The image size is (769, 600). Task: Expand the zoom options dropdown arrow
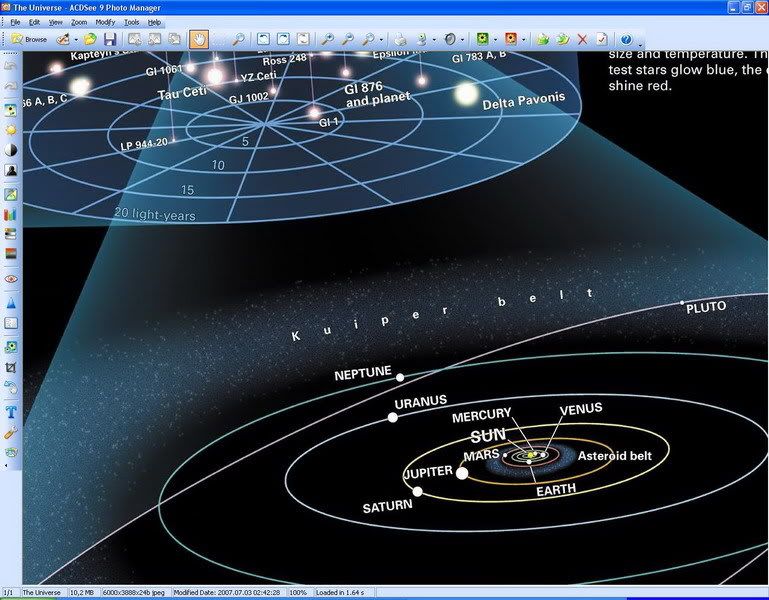point(381,40)
